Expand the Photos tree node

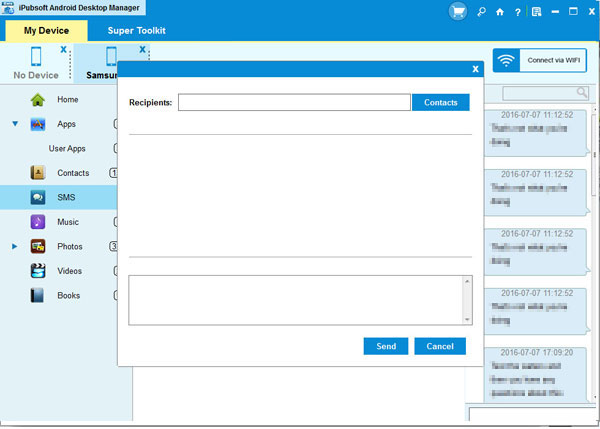coord(15,246)
